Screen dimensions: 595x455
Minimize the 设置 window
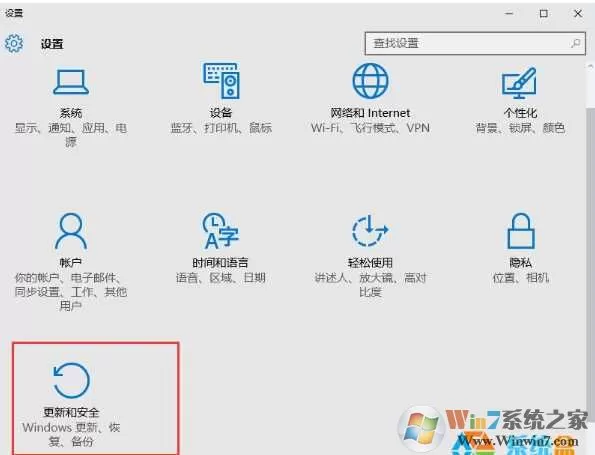[509, 14]
